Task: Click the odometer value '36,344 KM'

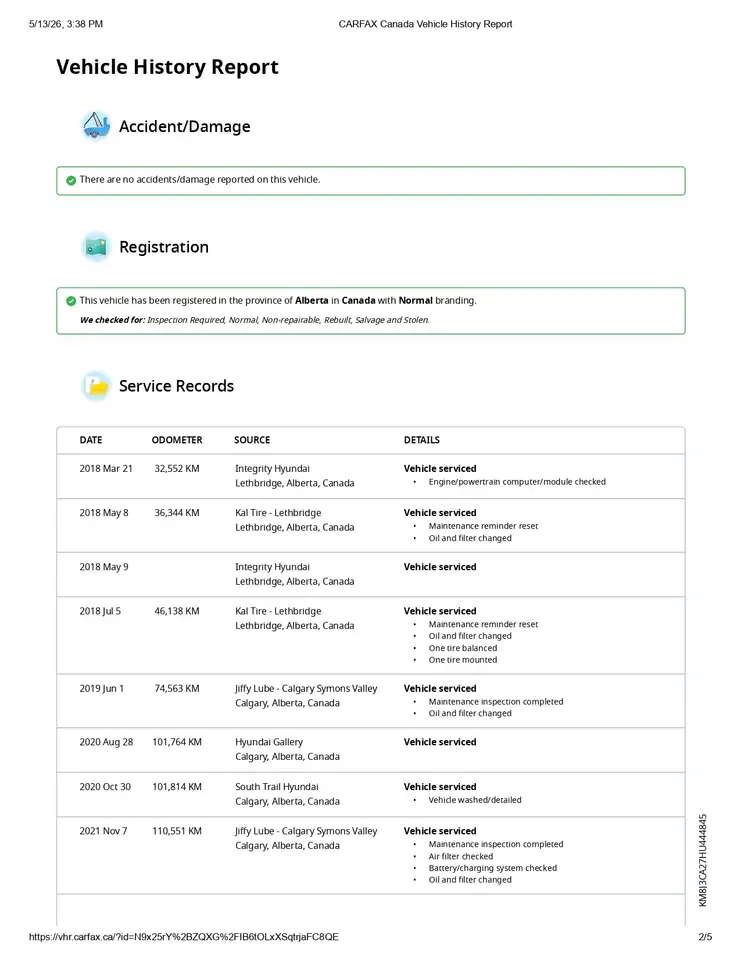Action: (x=176, y=512)
